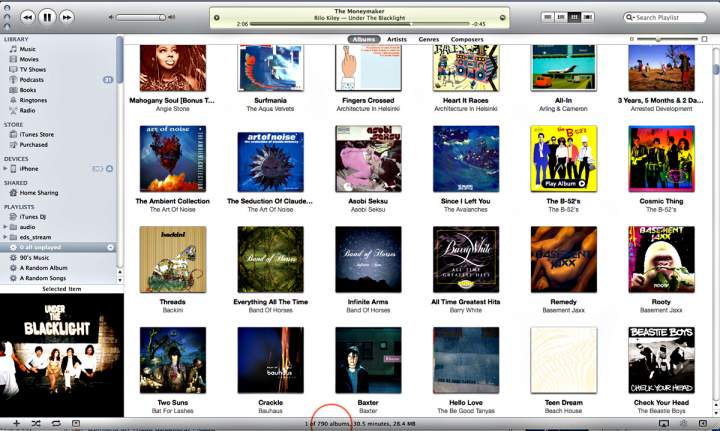Viewport: 720px width, 431px height.
Task: Pause the current song
Action: point(47,17)
